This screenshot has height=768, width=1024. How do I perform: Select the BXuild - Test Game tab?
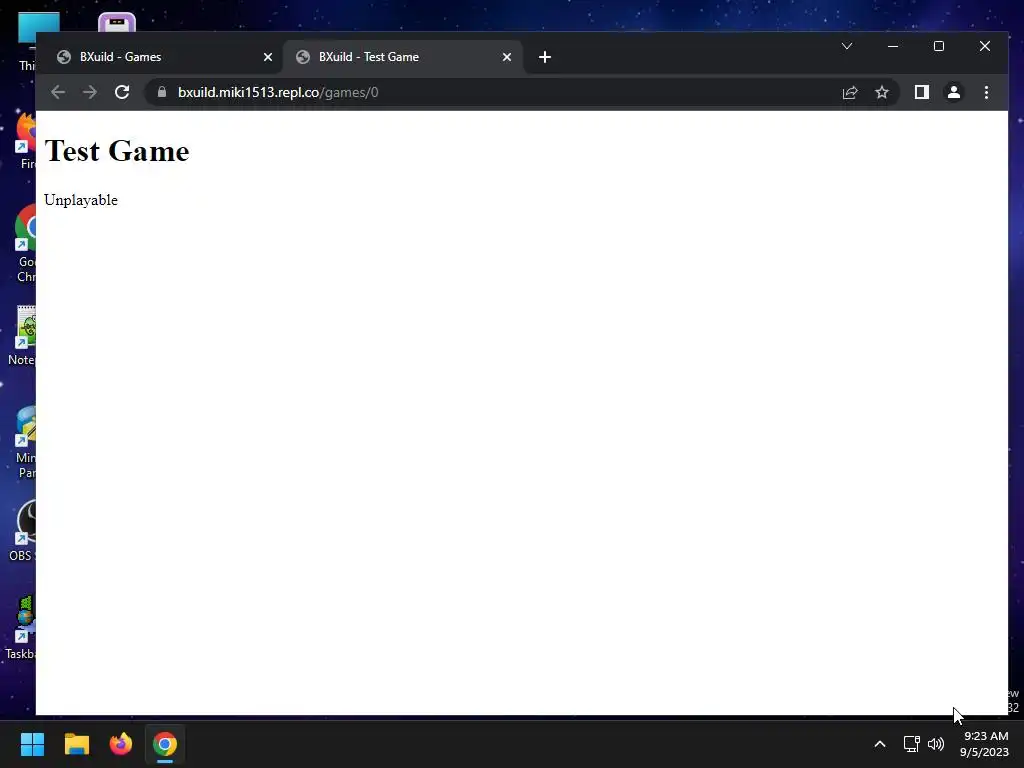402,57
